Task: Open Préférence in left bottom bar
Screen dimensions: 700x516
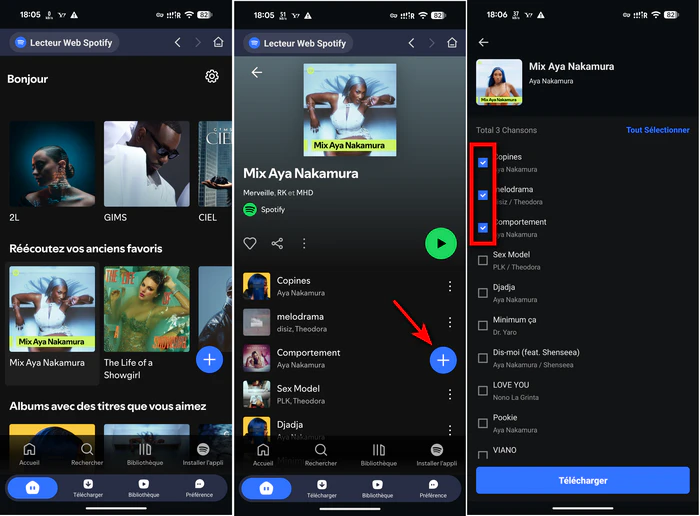Action: pos(199,488)
